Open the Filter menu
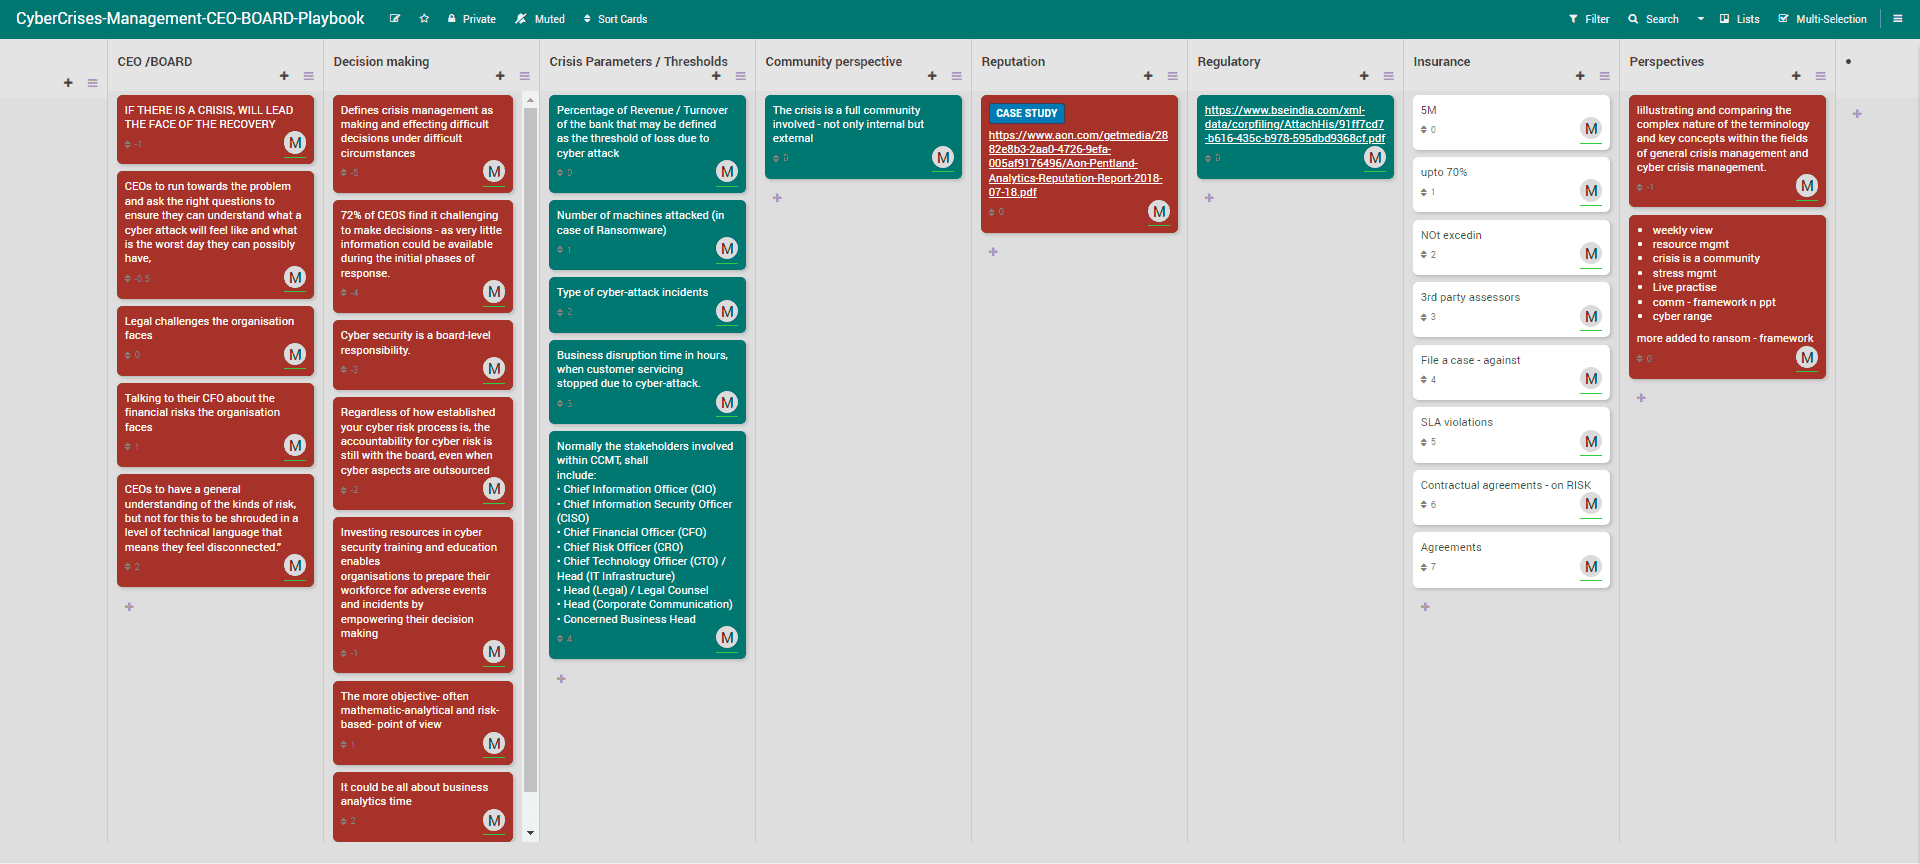 [x=1589, y=19]
